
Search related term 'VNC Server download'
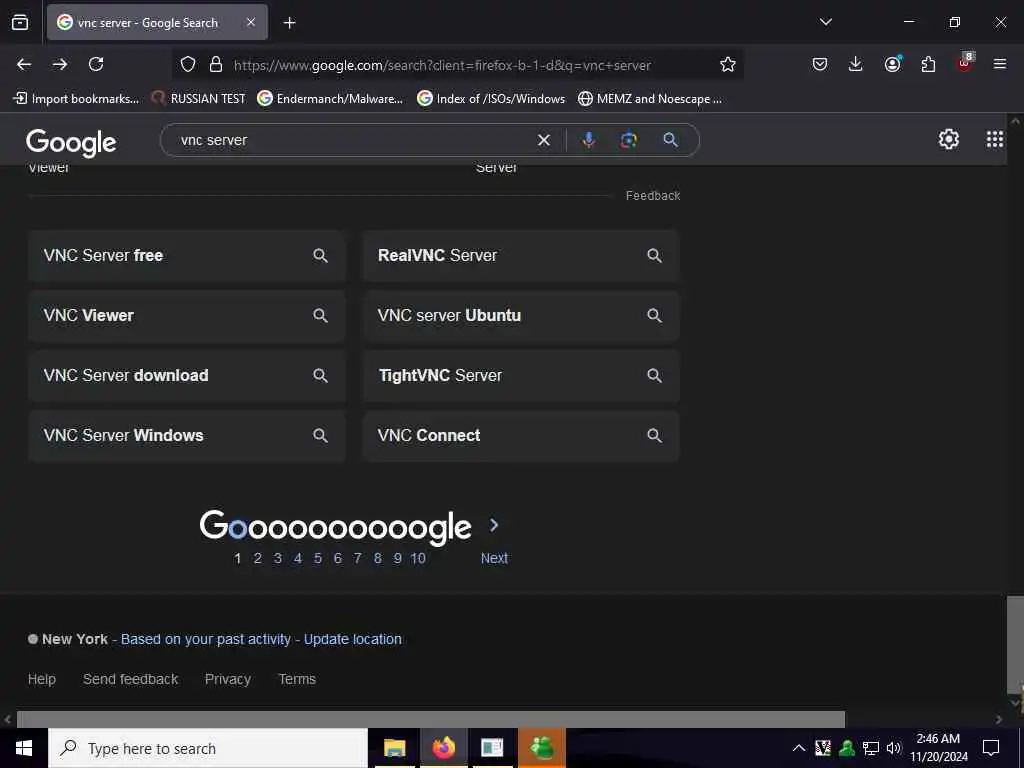(x=187, y=376)
